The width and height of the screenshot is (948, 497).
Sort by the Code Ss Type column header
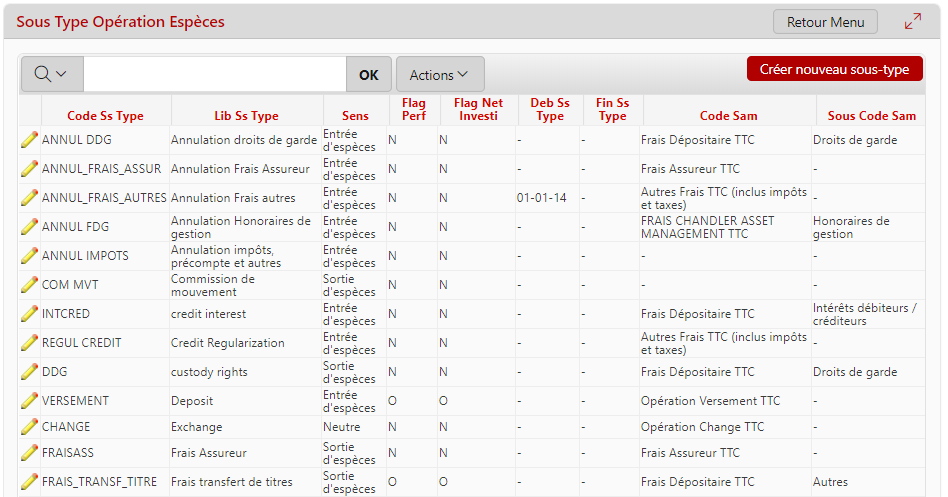tap(105, 116)
